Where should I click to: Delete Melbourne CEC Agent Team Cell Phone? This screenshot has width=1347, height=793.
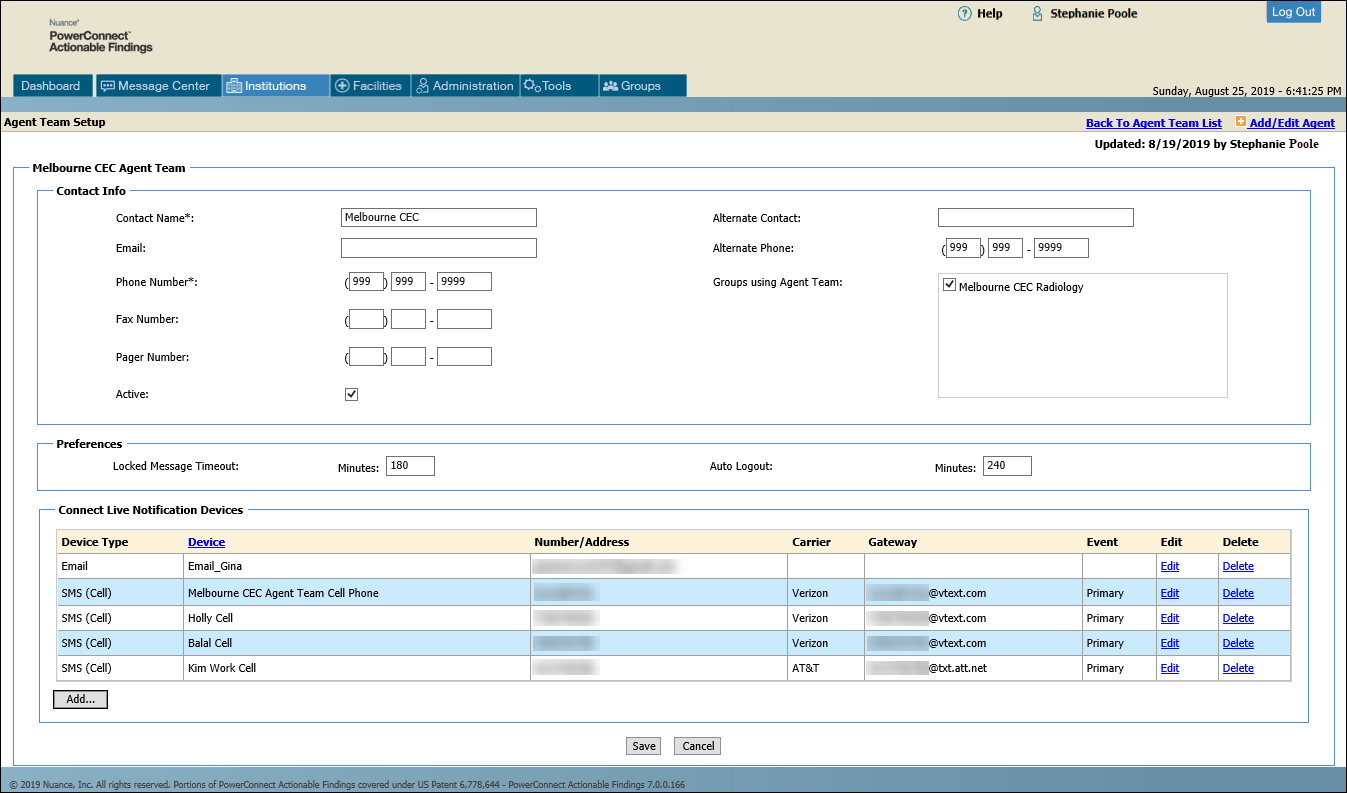pyautogui.click(x=1237, y=593)
